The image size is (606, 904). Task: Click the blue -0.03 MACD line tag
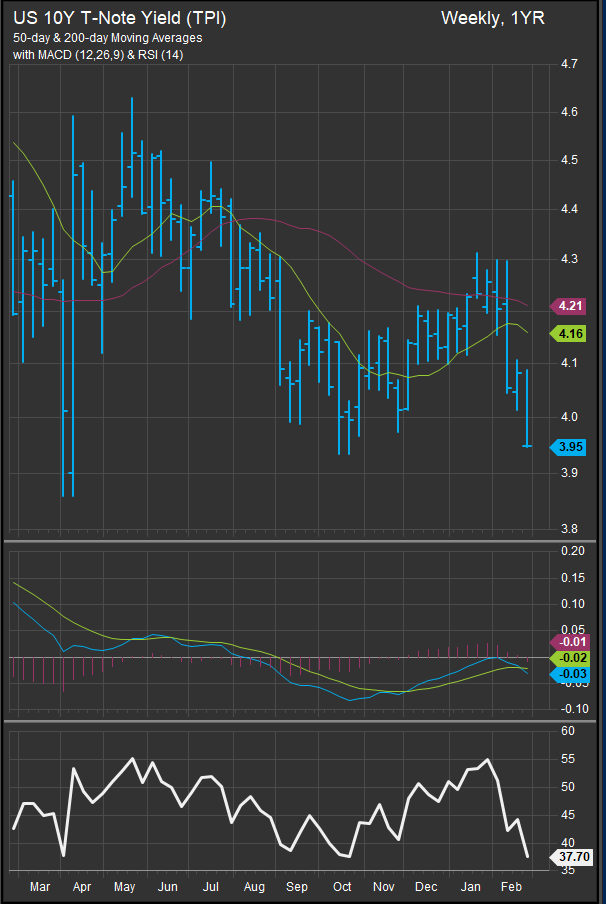(573, 676)
